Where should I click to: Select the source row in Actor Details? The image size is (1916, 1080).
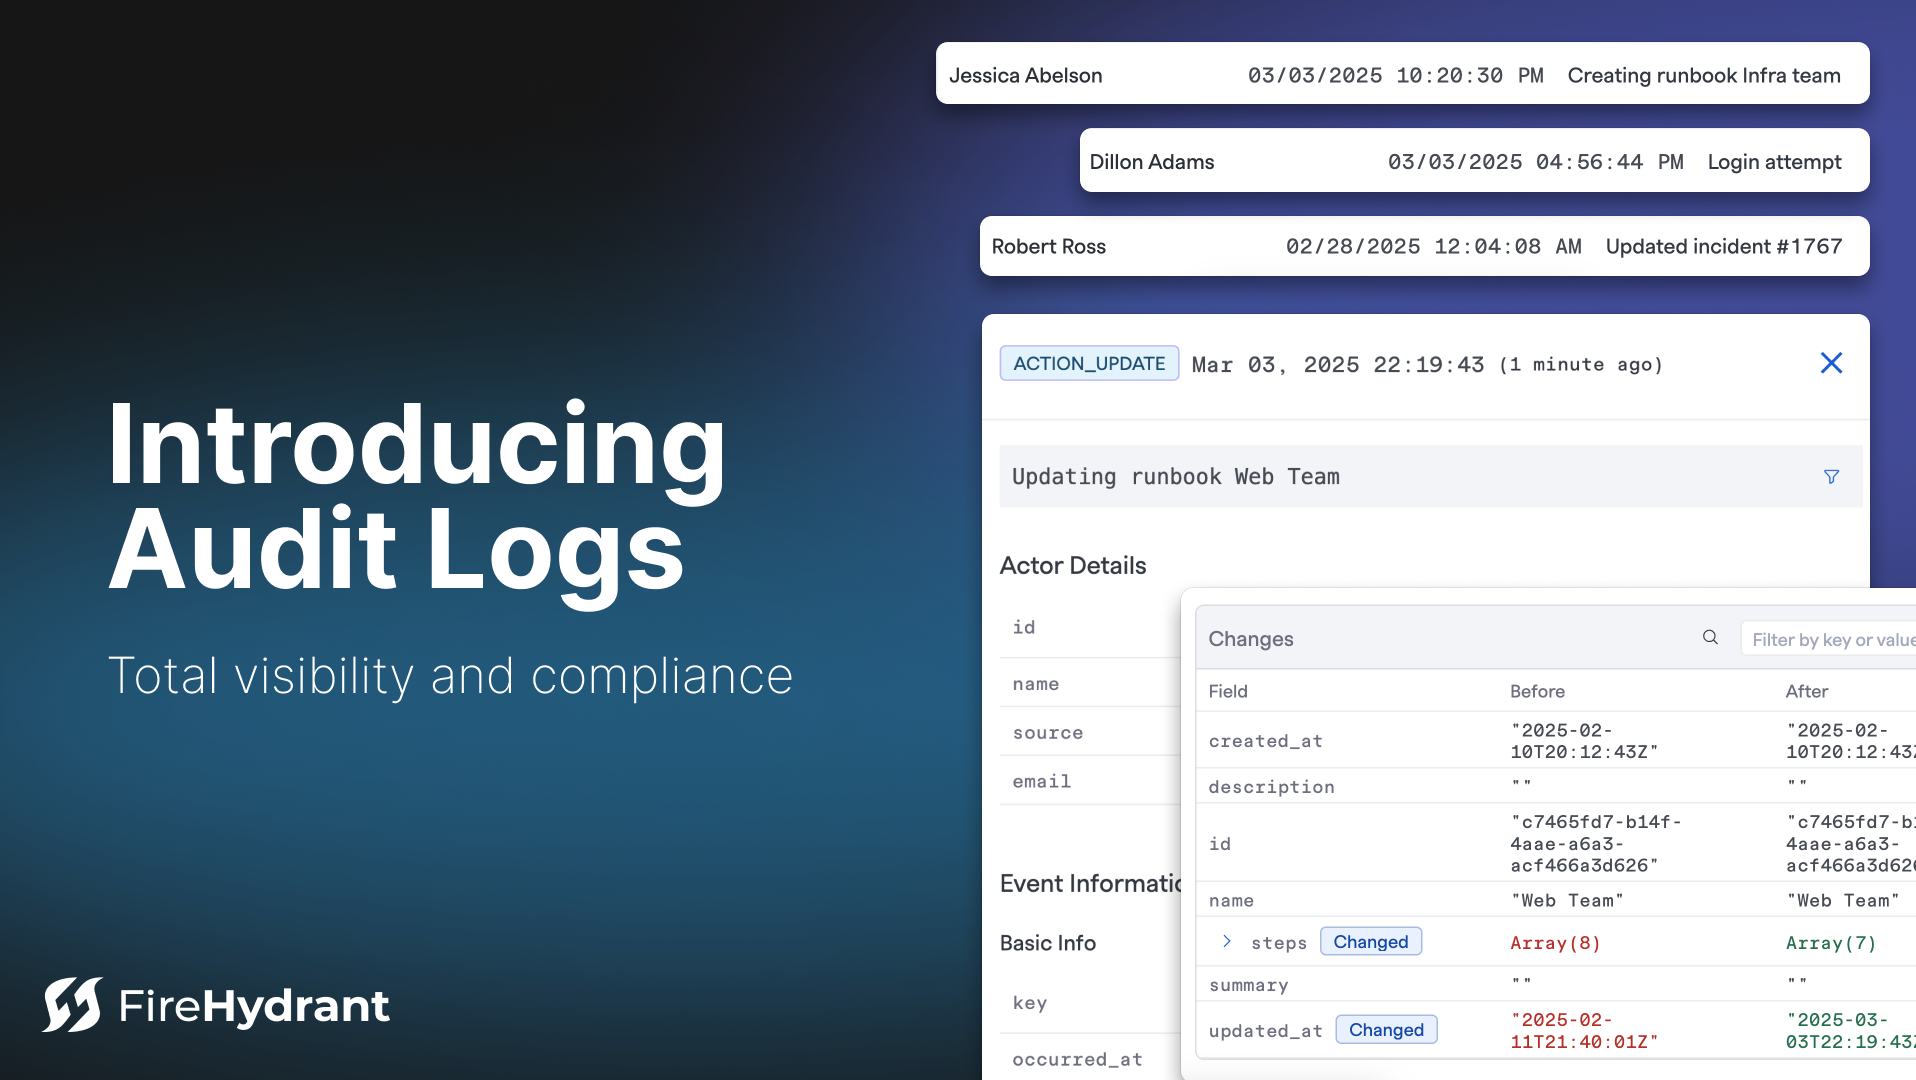(1090, 733)
